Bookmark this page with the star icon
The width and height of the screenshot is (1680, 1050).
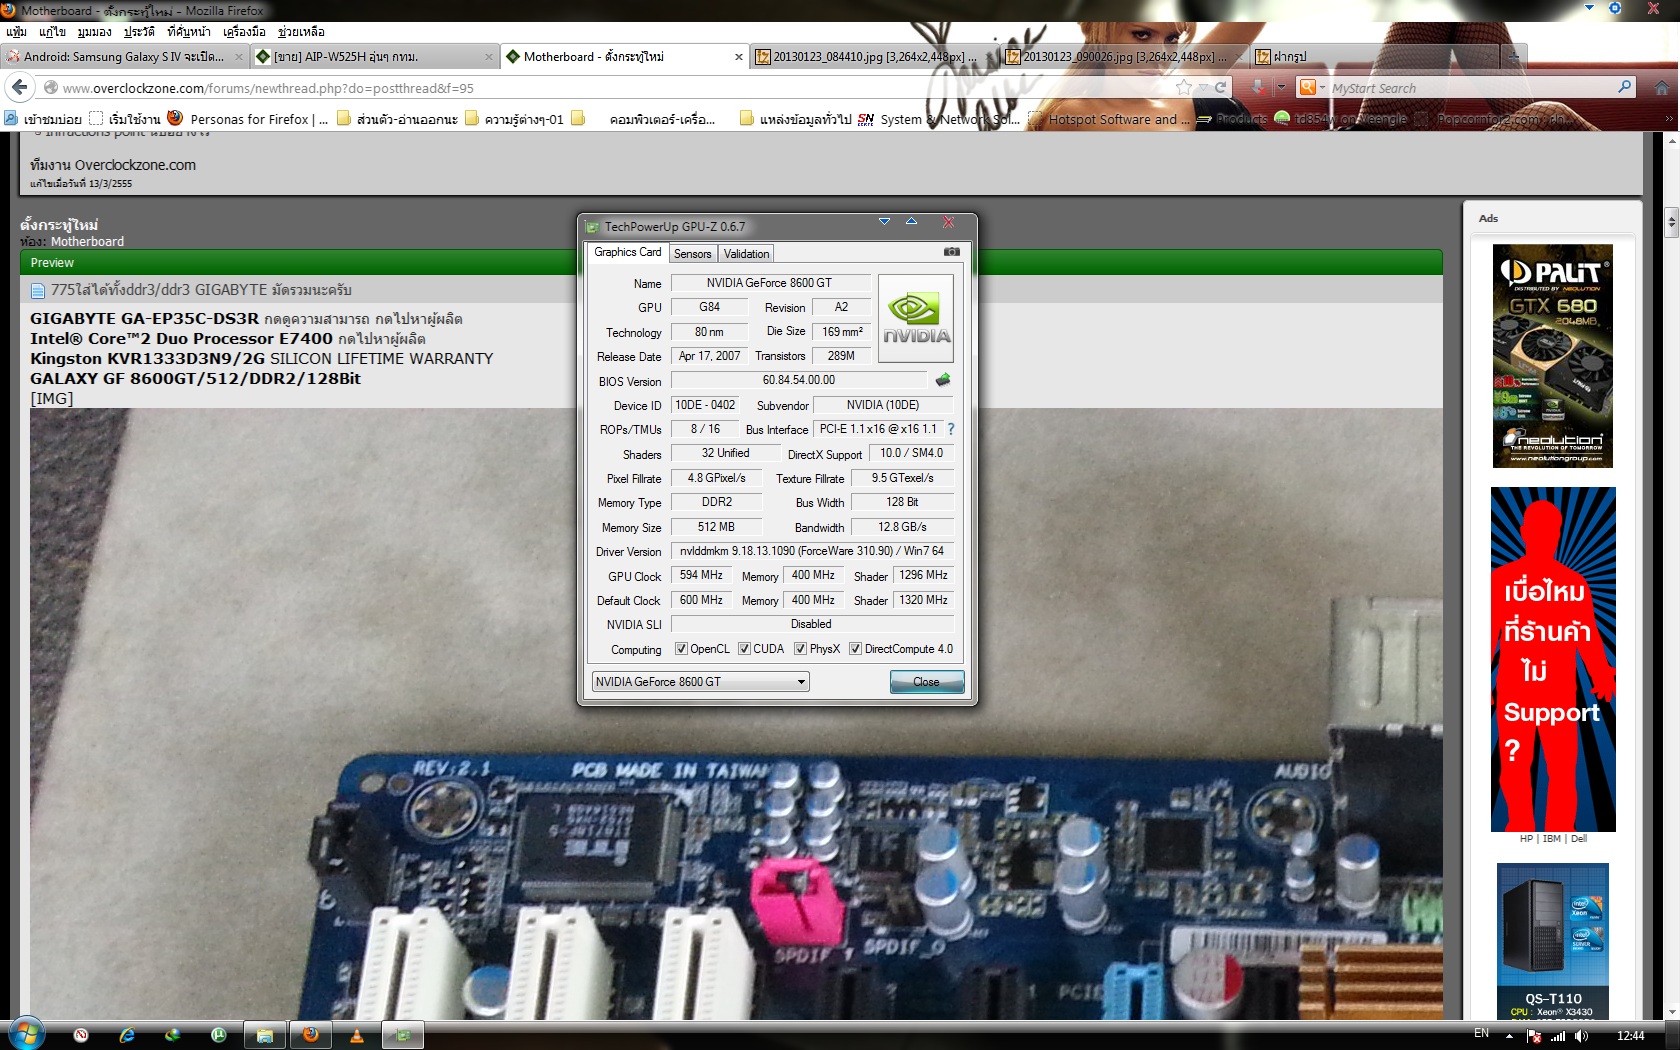pos(1184,88)
